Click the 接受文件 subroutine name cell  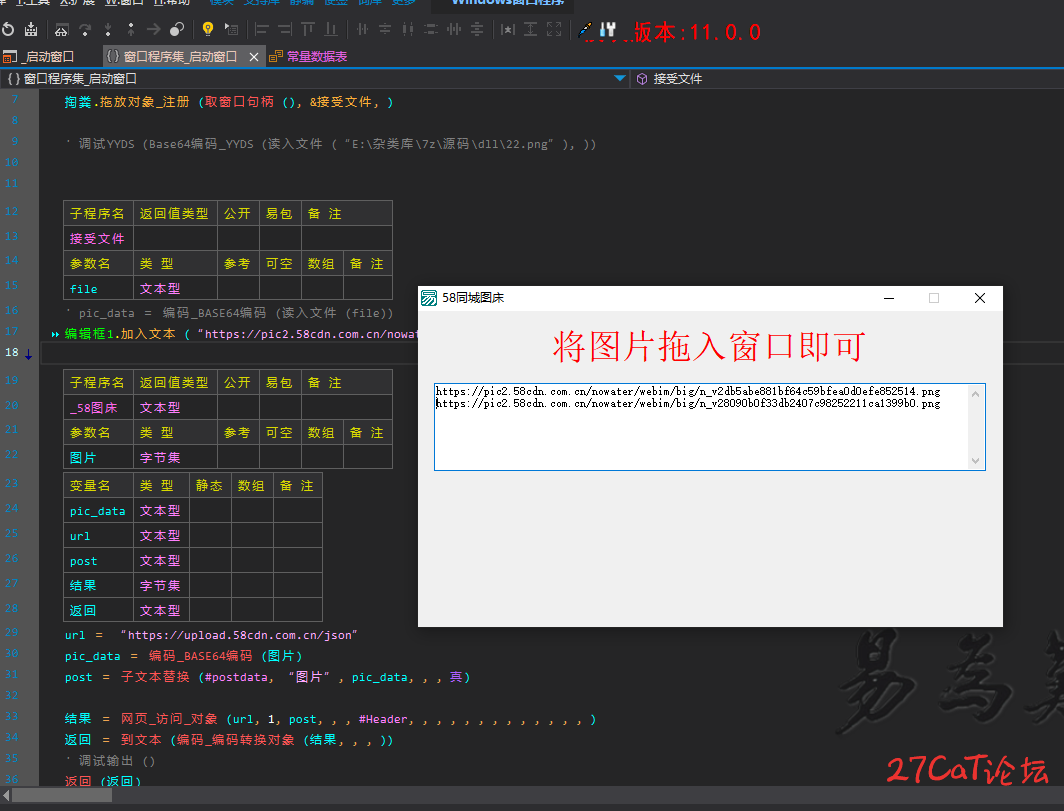pos(98,238)
